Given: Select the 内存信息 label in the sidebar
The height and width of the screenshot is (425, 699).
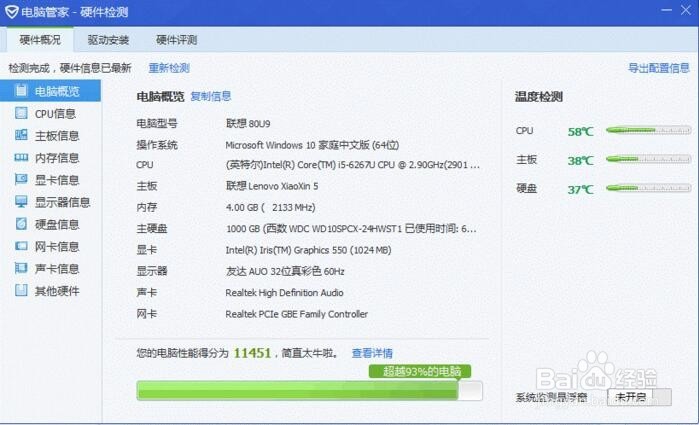Looking at the screenshot, I should click(57, 158).
